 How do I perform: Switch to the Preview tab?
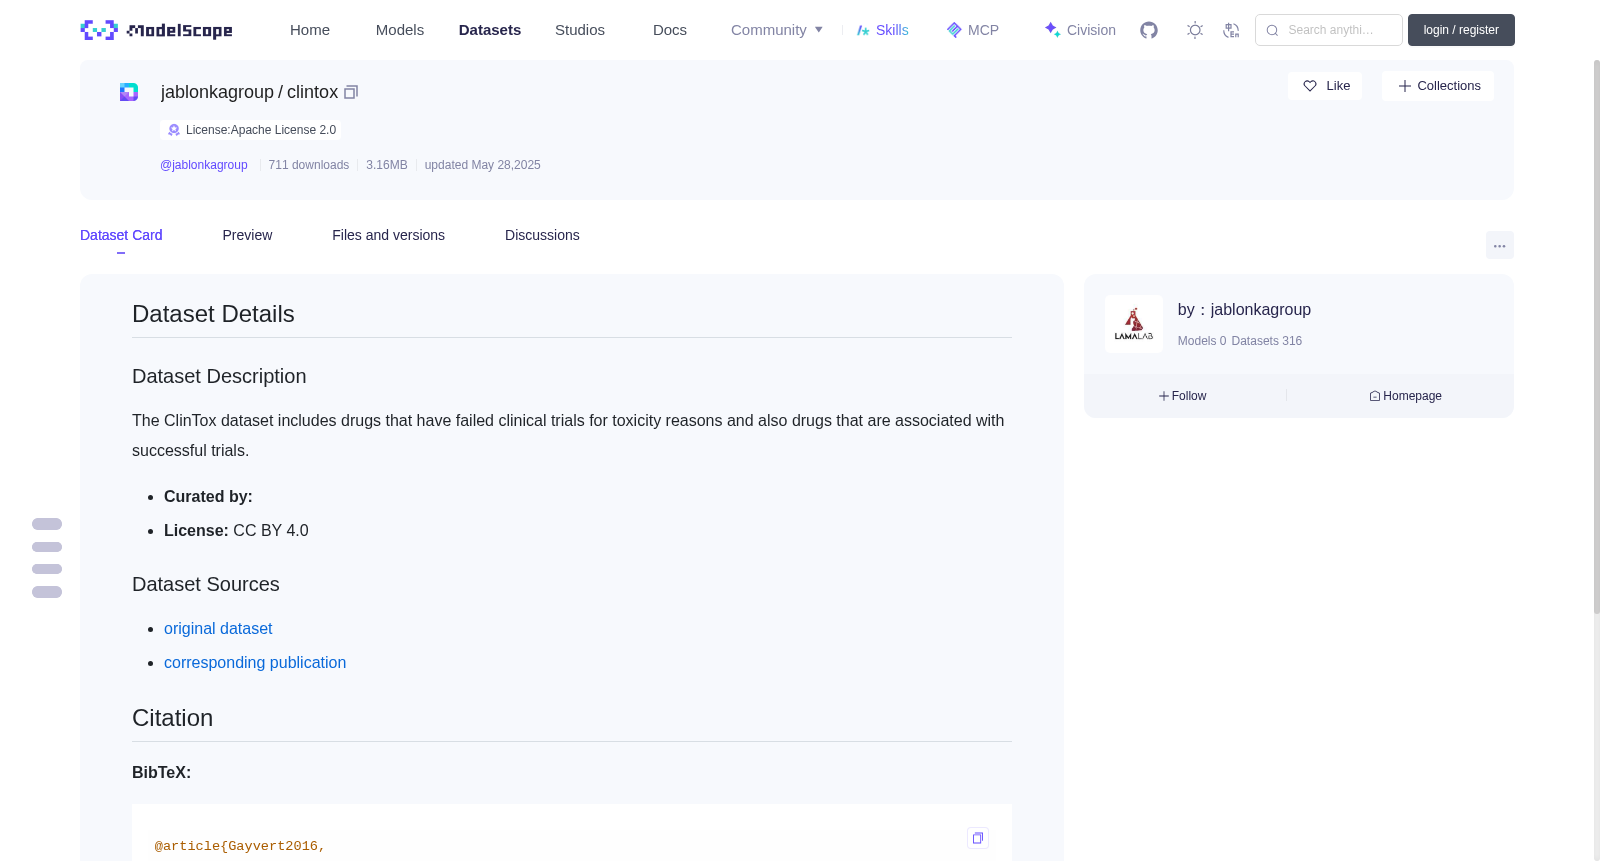pyautogui.click(x=247, y=235)
